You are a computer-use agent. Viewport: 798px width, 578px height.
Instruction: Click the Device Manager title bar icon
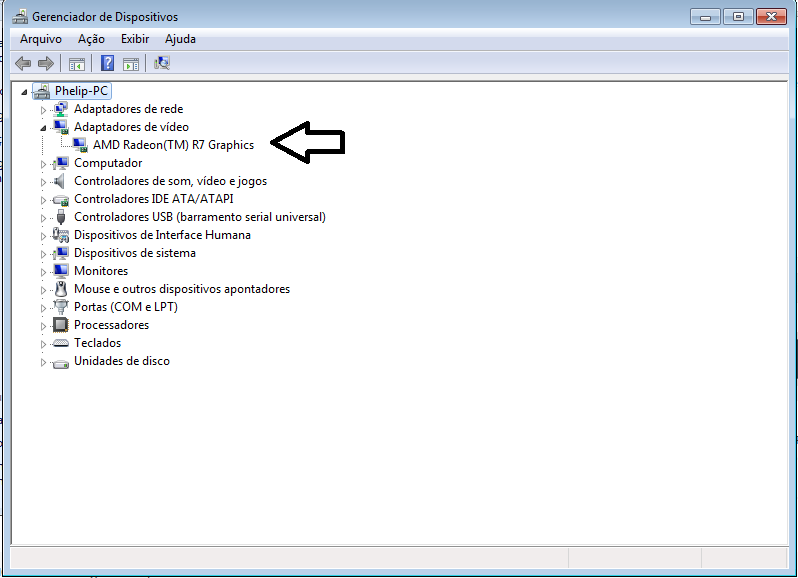pyautogui.click(x=20, y=17)
